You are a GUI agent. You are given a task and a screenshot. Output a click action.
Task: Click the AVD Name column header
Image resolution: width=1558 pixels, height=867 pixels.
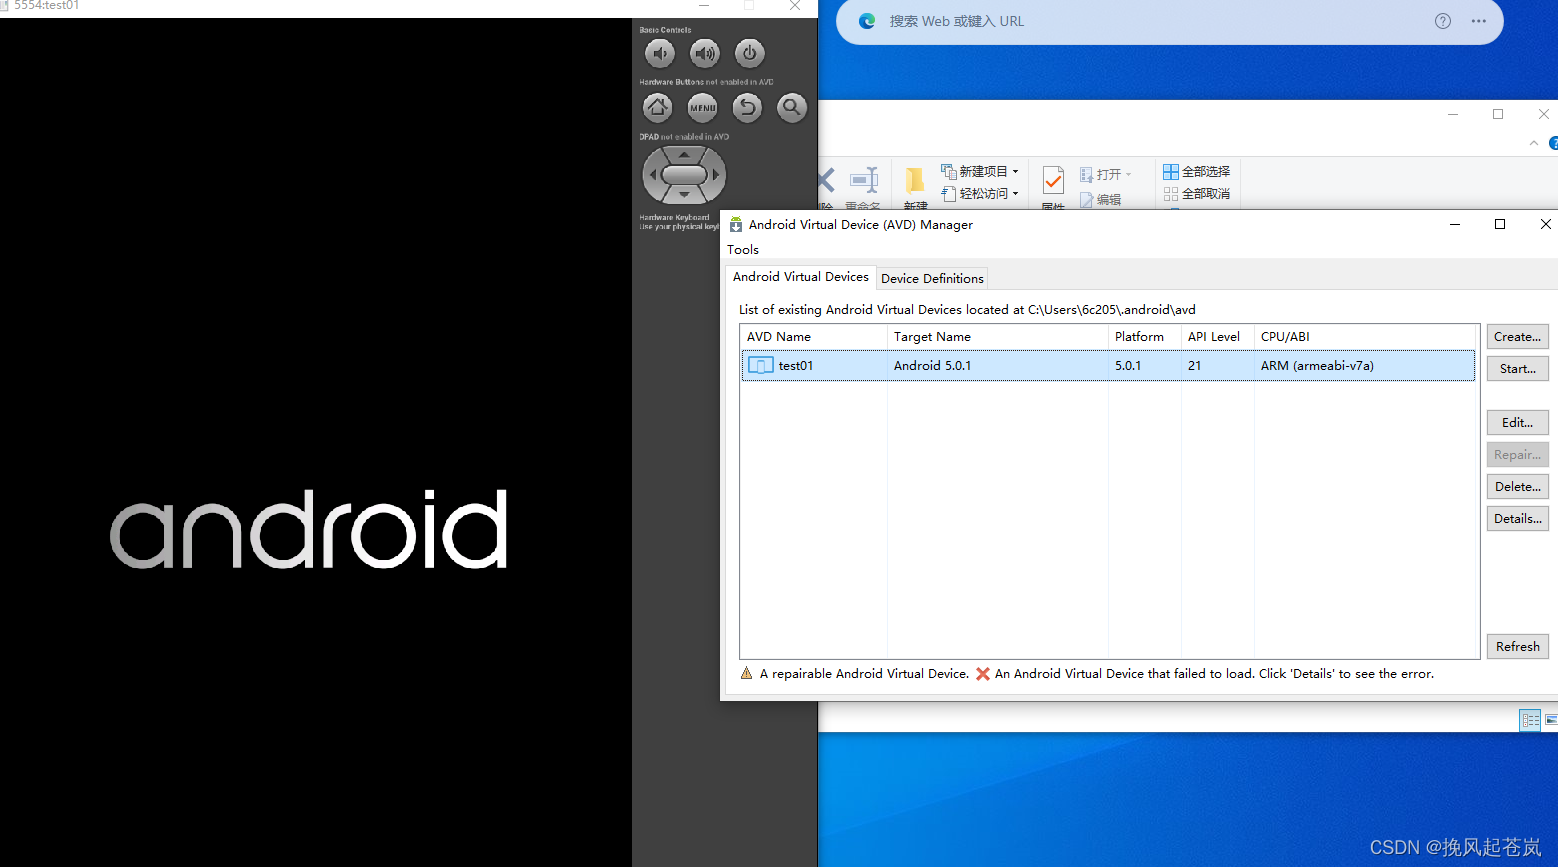click(x=814, y=337)
